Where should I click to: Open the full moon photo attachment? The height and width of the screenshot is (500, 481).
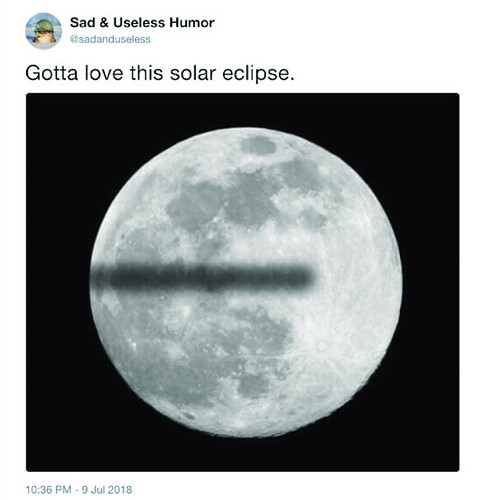pyautogui.click(x=243, y=282)
